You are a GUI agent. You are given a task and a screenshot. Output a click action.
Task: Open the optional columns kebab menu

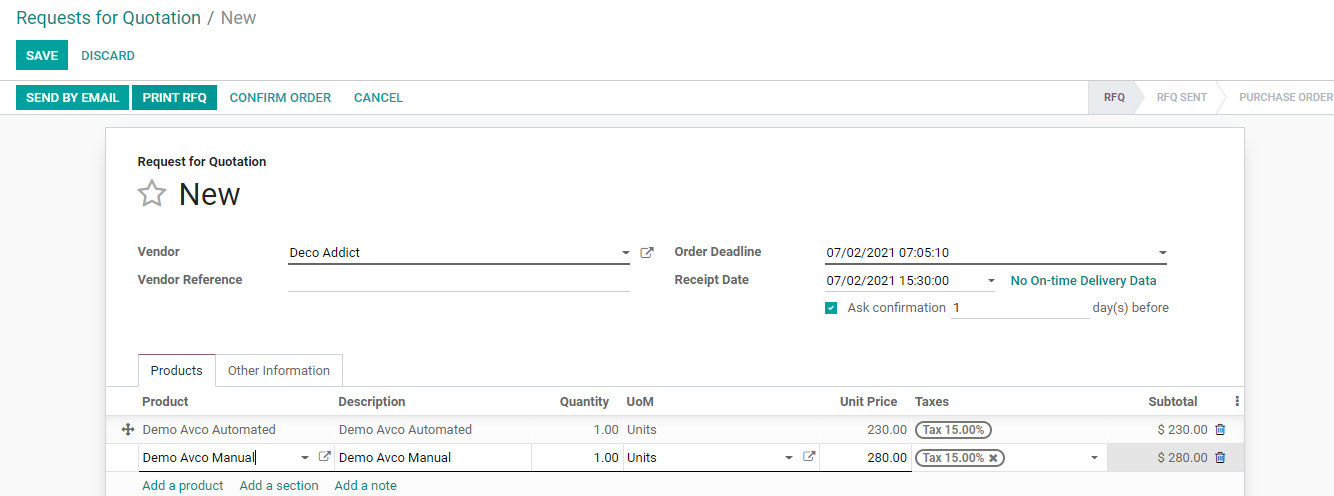[x=1237, y=401]
